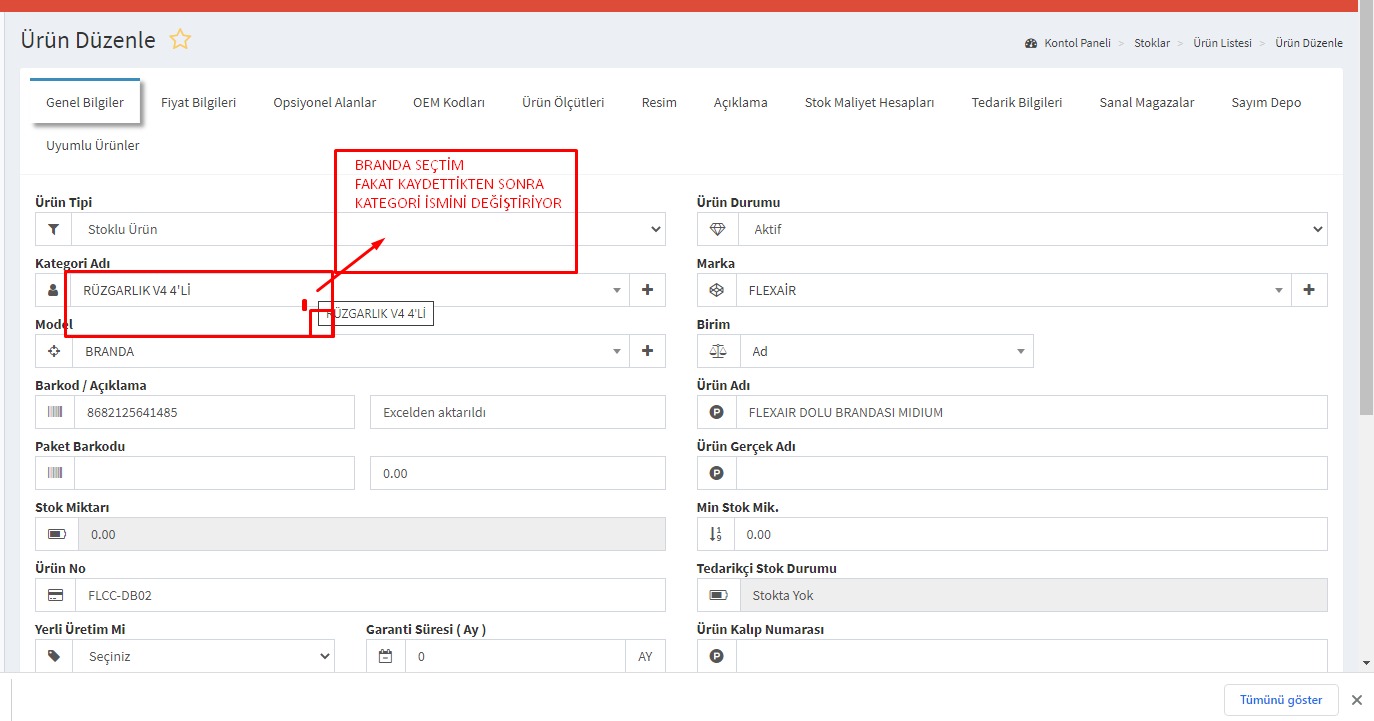Open the Yerli Üretim Mi dropdown
This screenshot has width=1374, height=721.
pos(203,656)
